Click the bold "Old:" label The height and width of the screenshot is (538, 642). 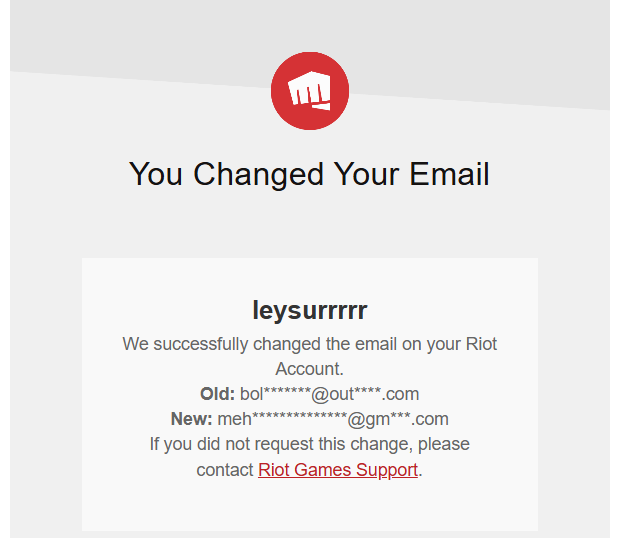click(217, 394)
